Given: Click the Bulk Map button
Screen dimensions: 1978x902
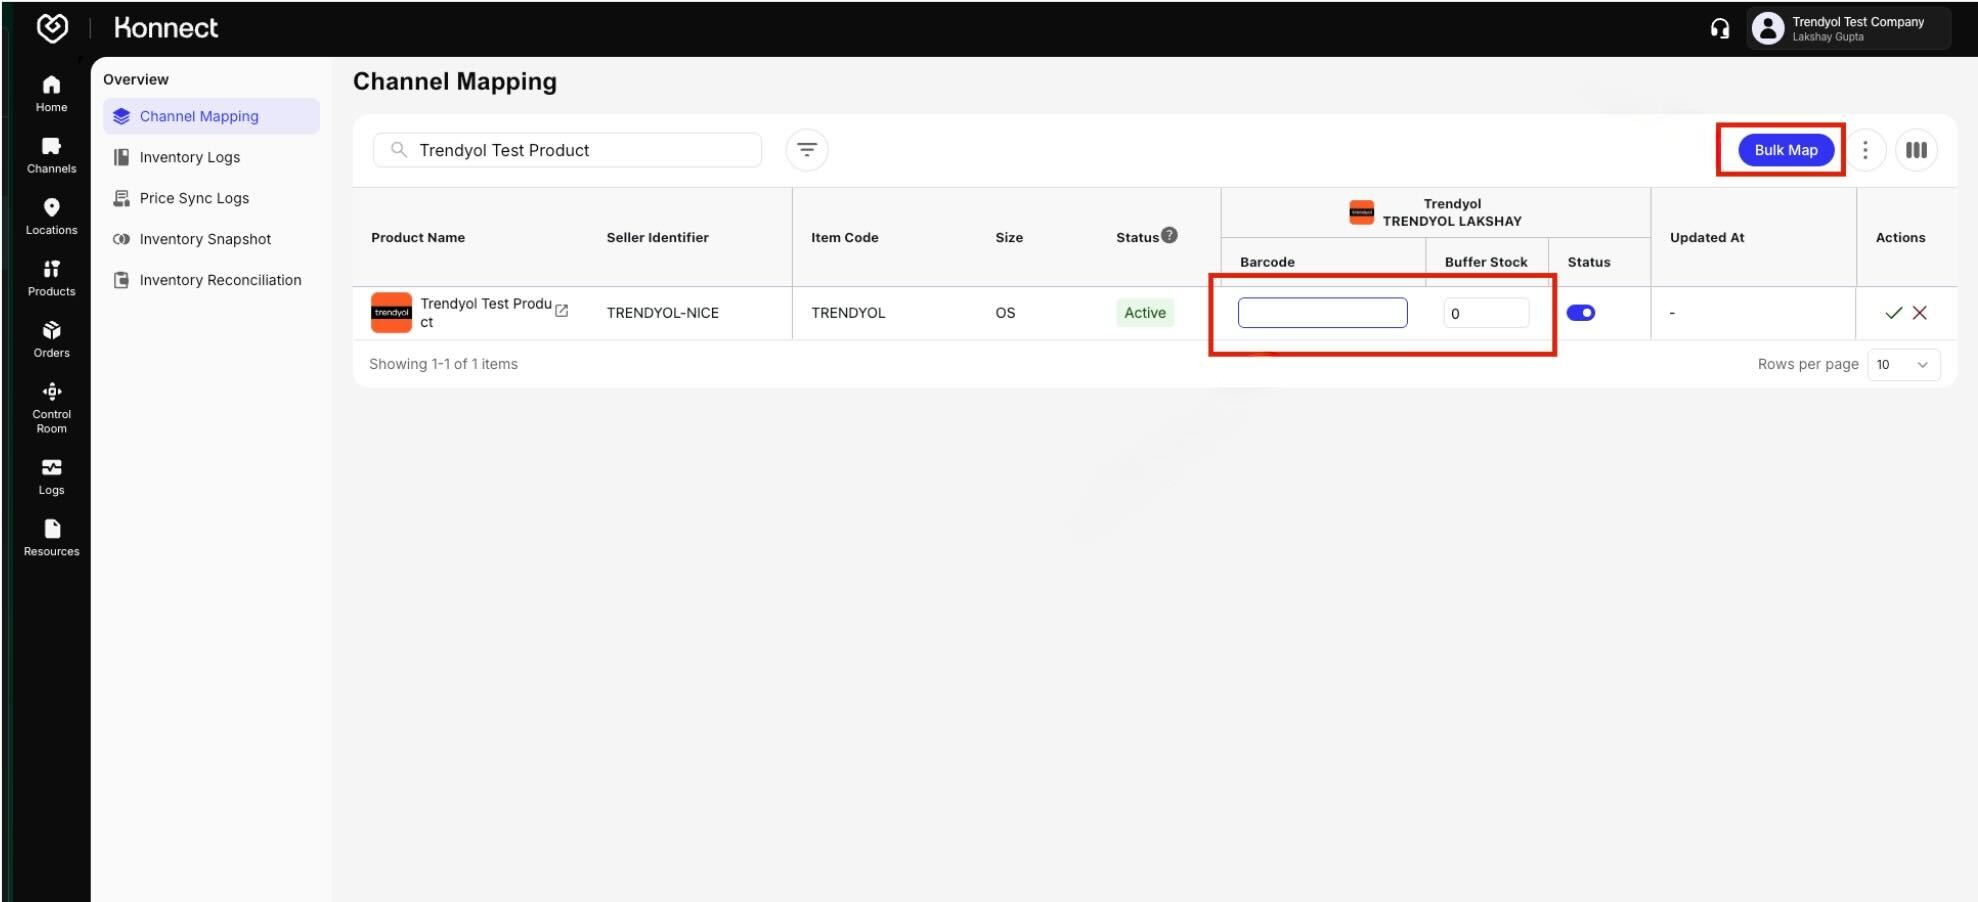Looking at the screenshot, I should 1786,150.
